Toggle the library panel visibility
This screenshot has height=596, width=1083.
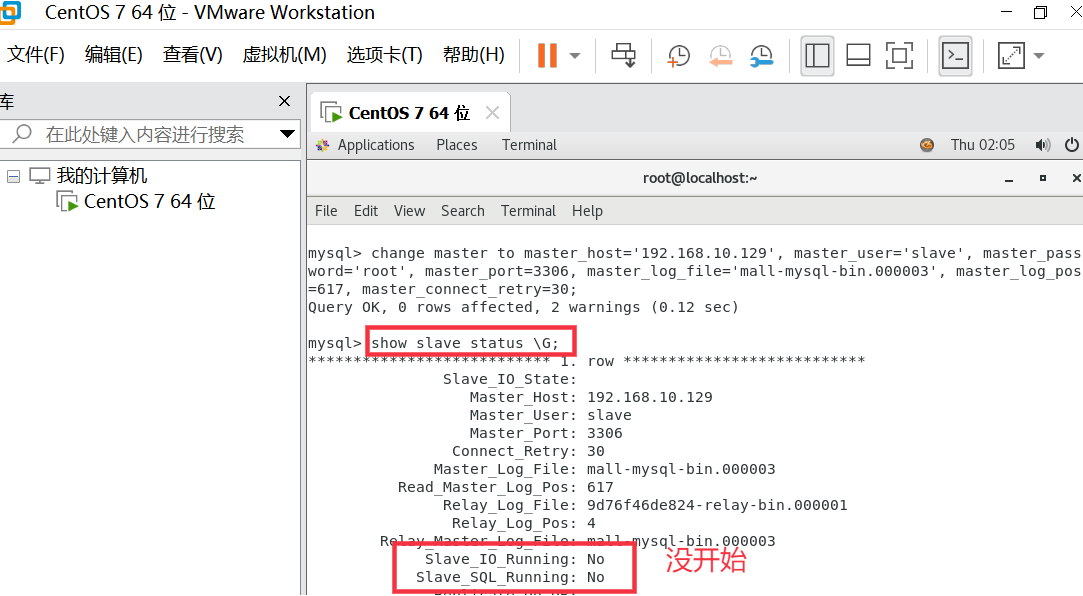pos(817,55)
